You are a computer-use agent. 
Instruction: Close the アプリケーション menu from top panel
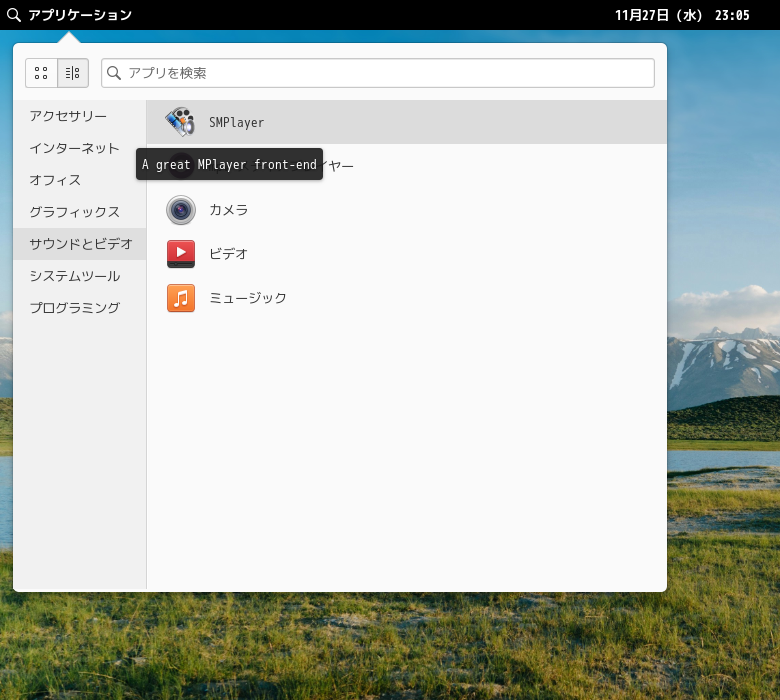click(69, 15)
